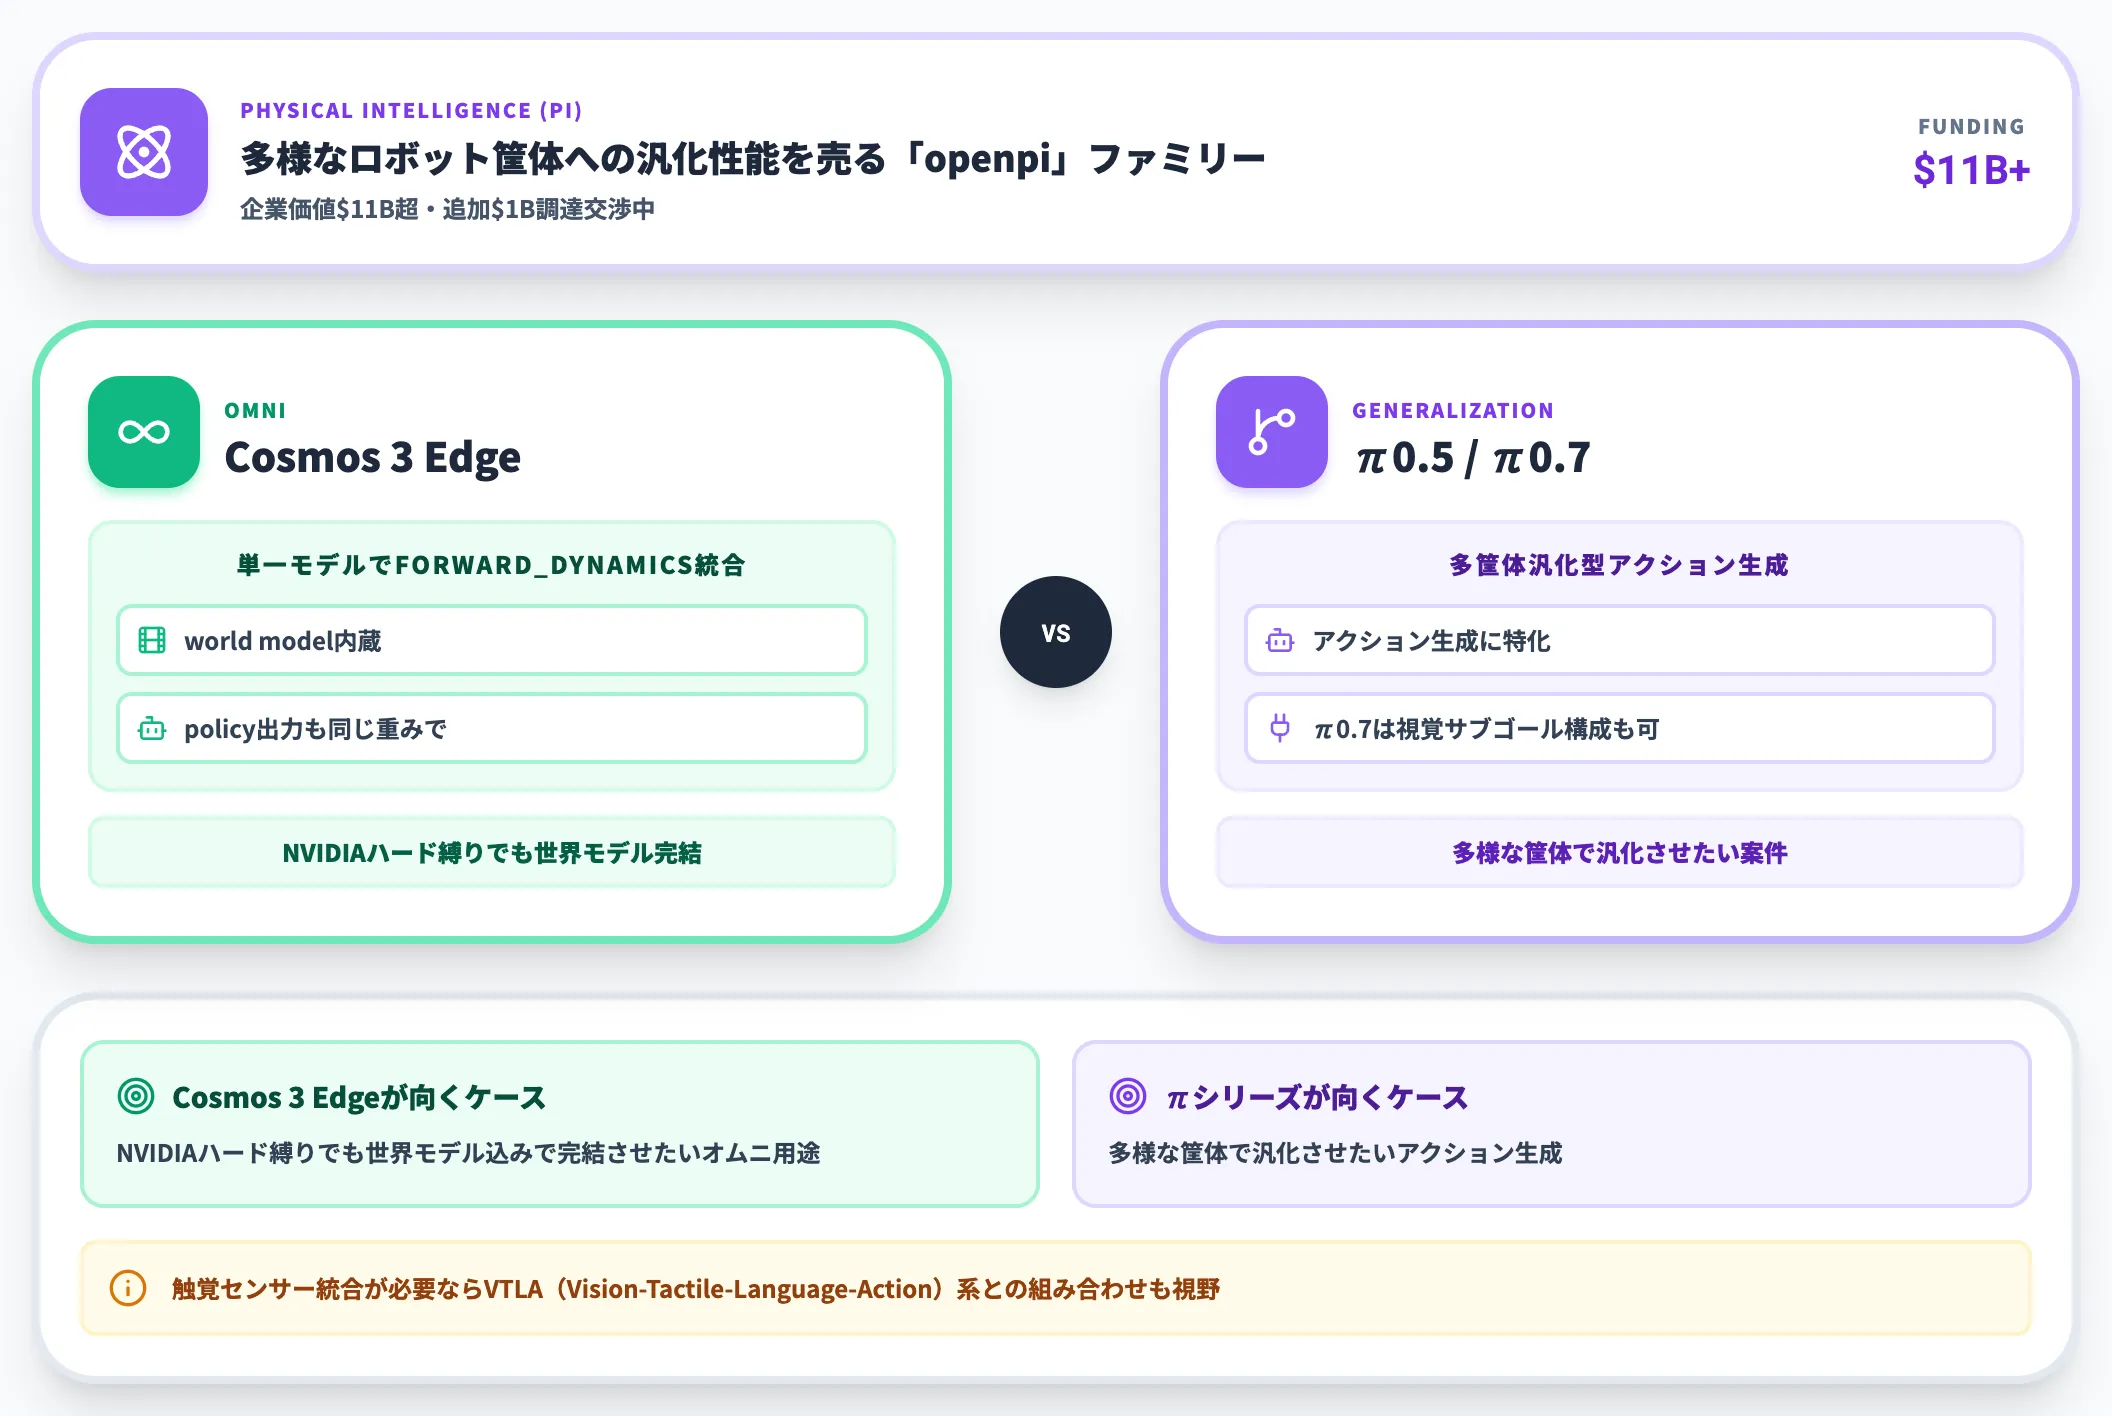Click the FUNDING label
This screenshot has height=1416, width=2112.
click(1971, 127)
